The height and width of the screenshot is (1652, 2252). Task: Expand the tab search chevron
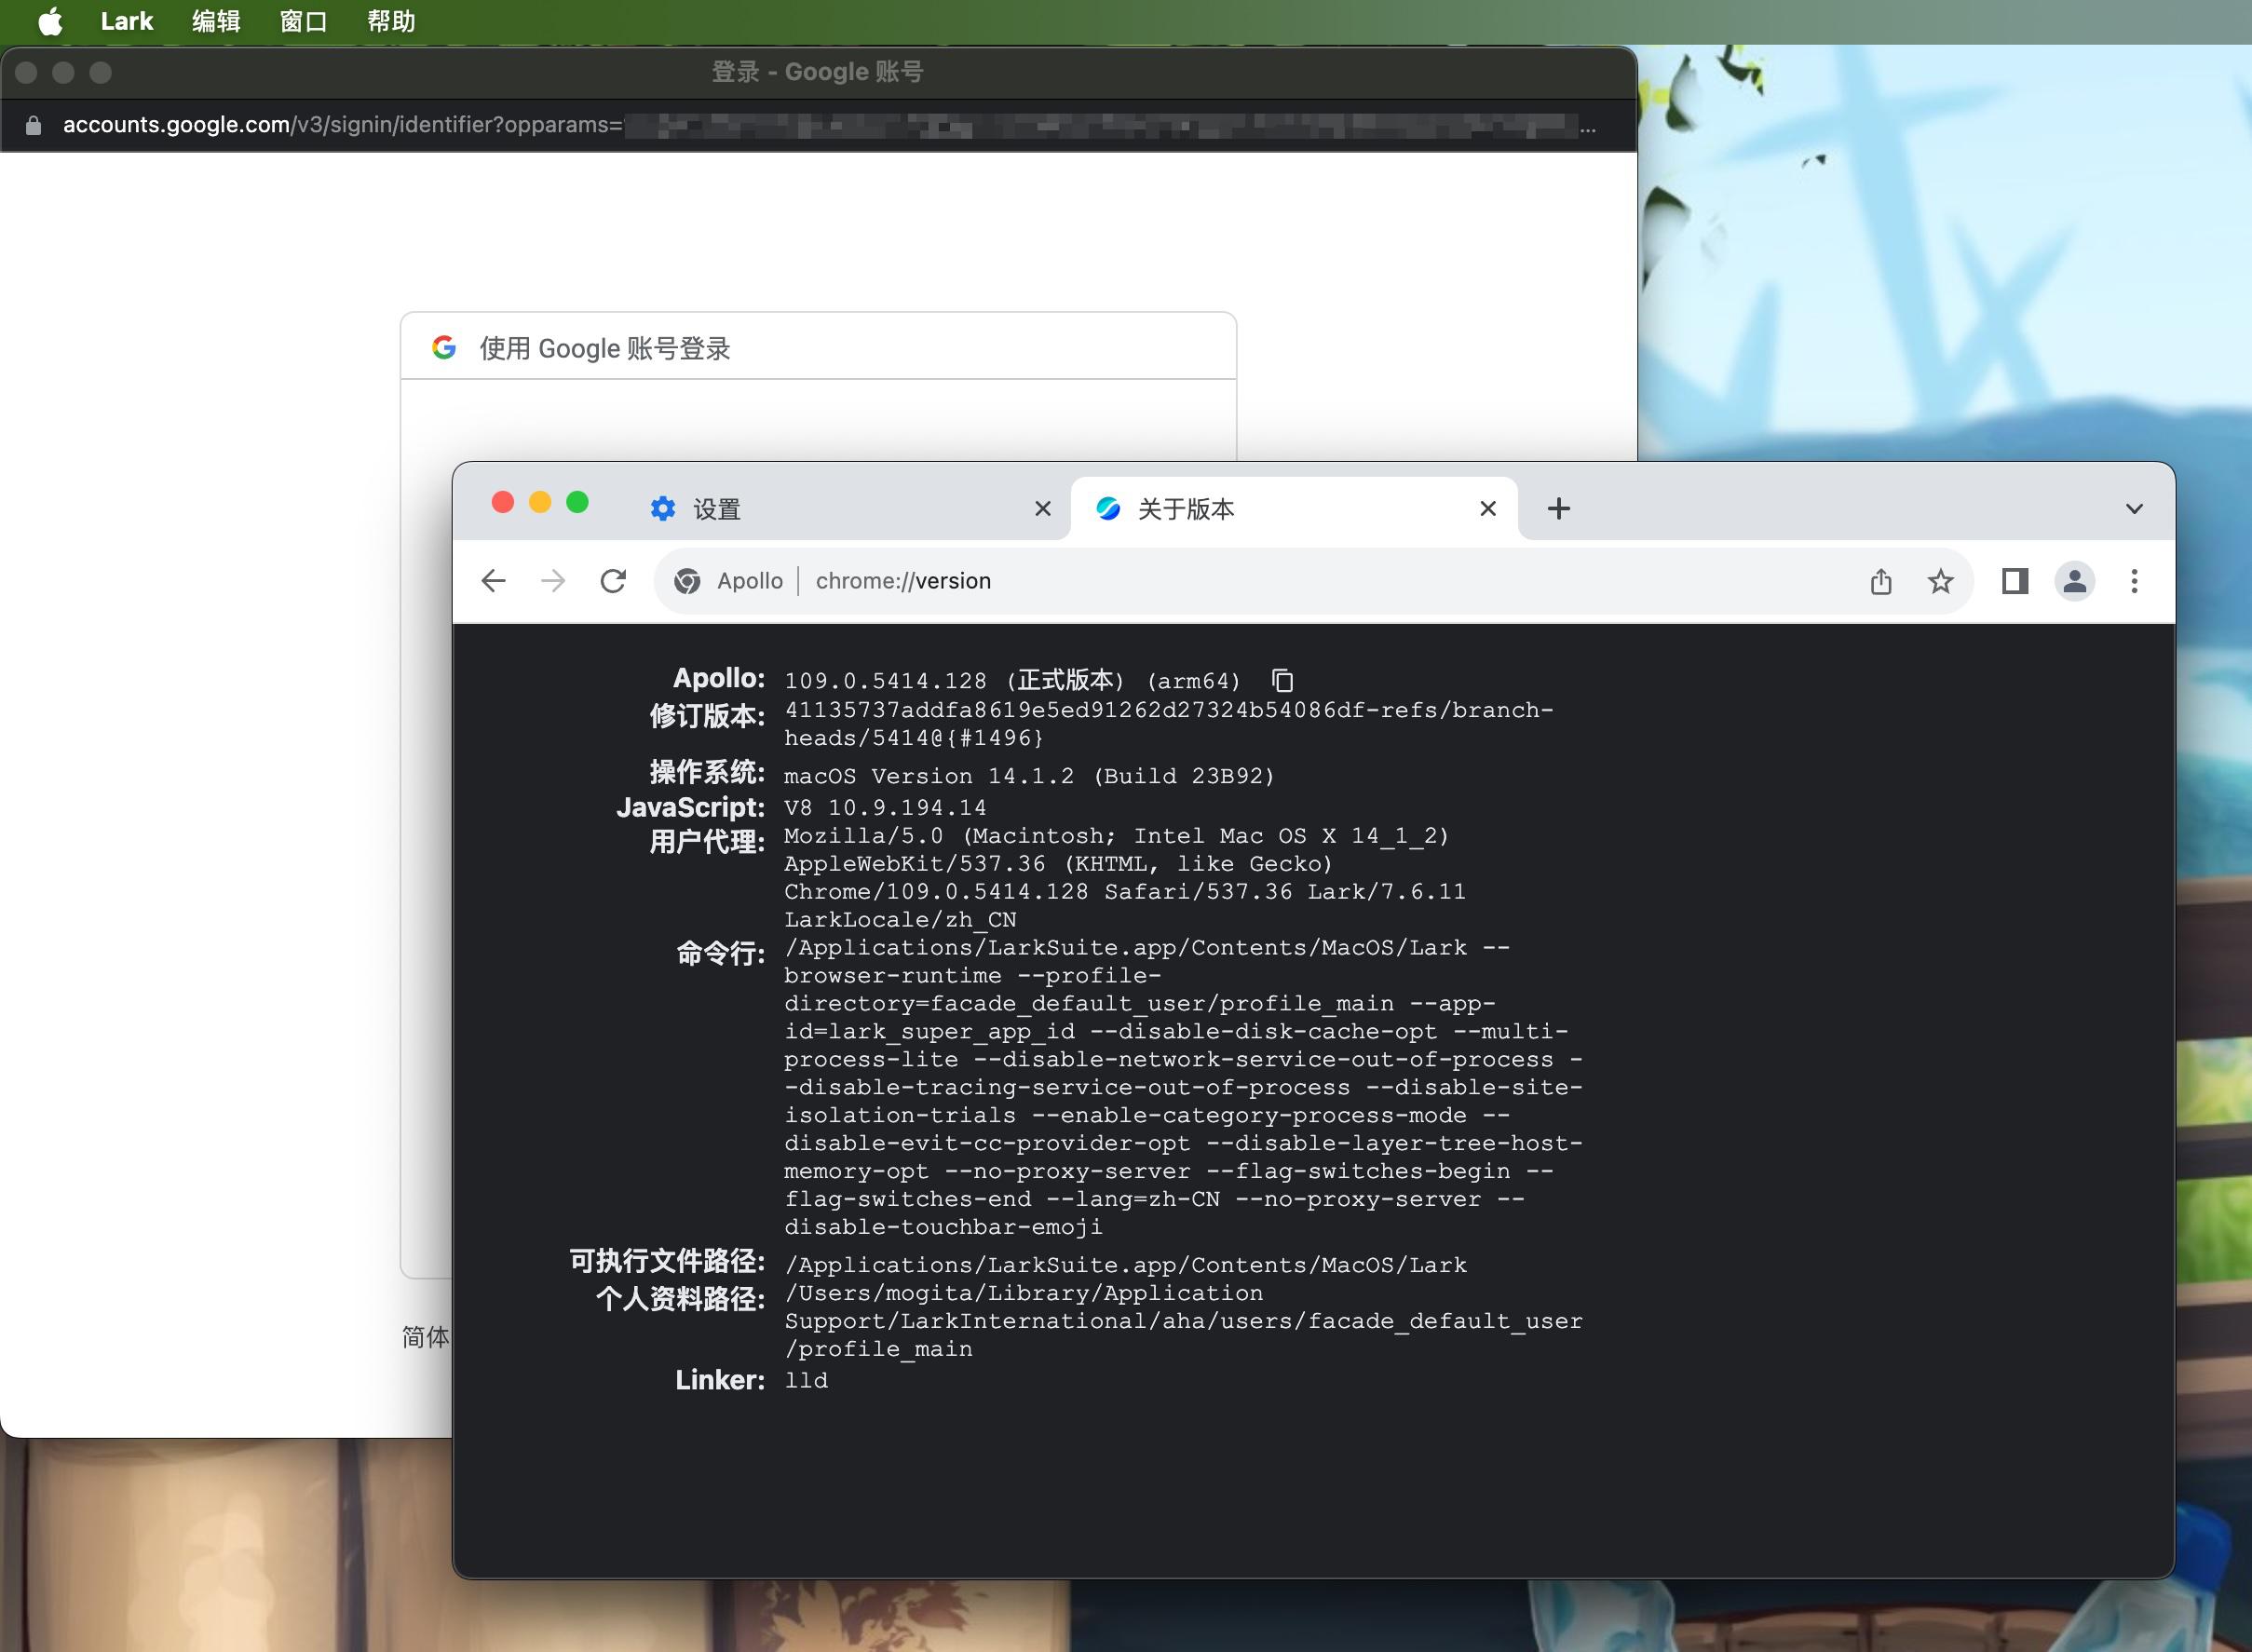2134,509
